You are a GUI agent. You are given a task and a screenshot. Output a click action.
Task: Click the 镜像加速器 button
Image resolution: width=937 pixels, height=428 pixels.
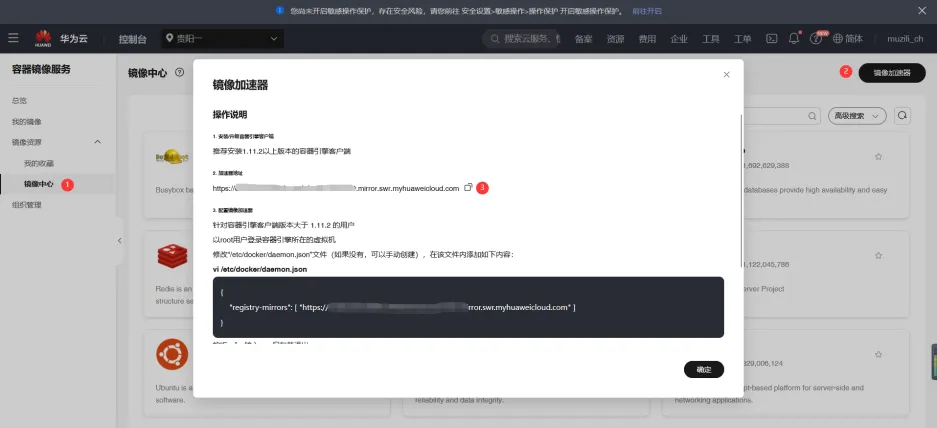[892, 72]
